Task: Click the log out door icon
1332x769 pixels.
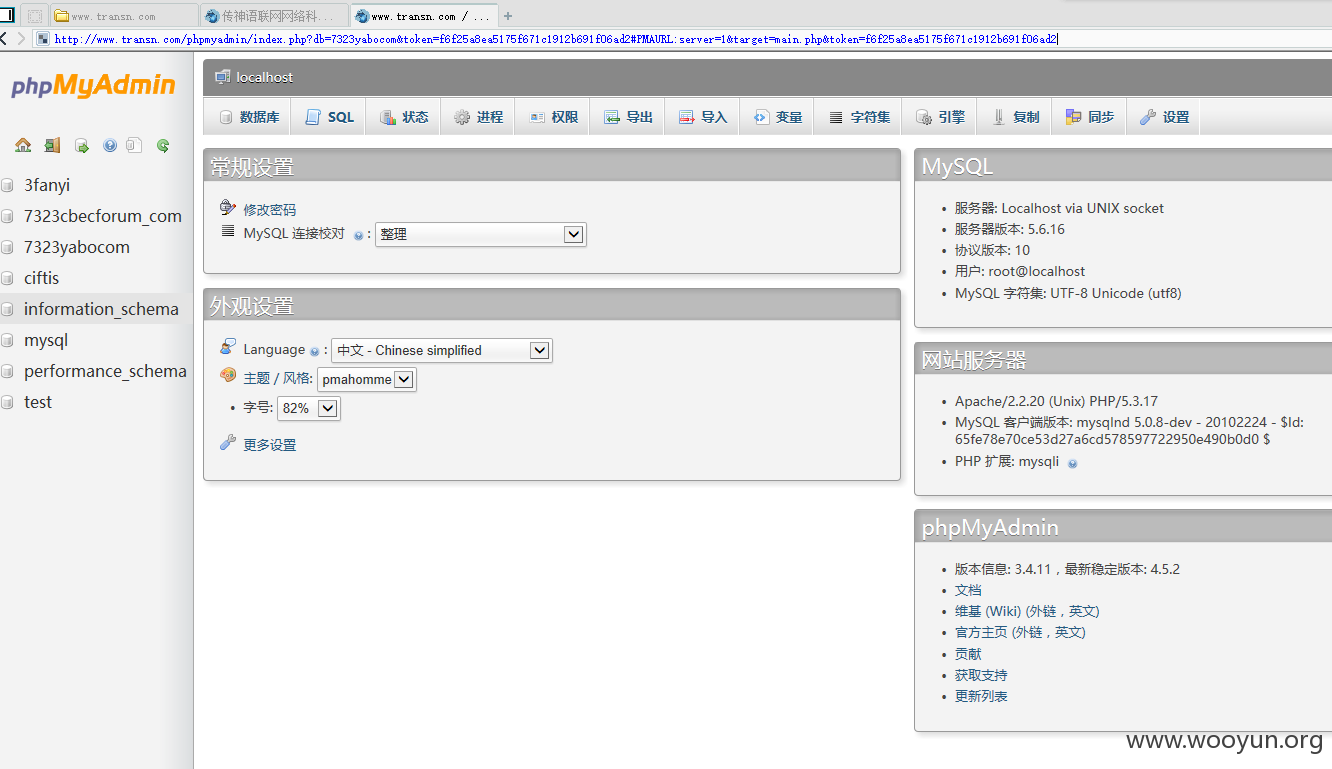Action: (x=52, y=145)
